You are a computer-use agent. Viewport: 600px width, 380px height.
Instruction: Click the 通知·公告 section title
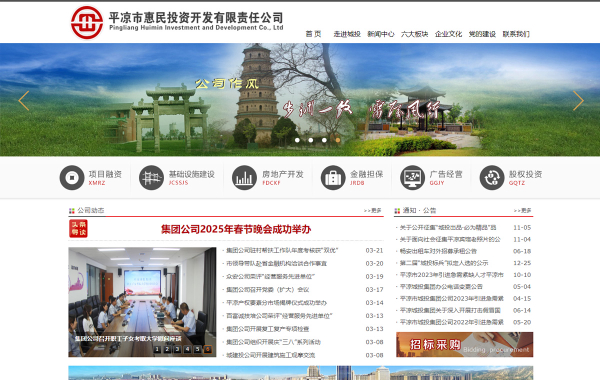419,210
